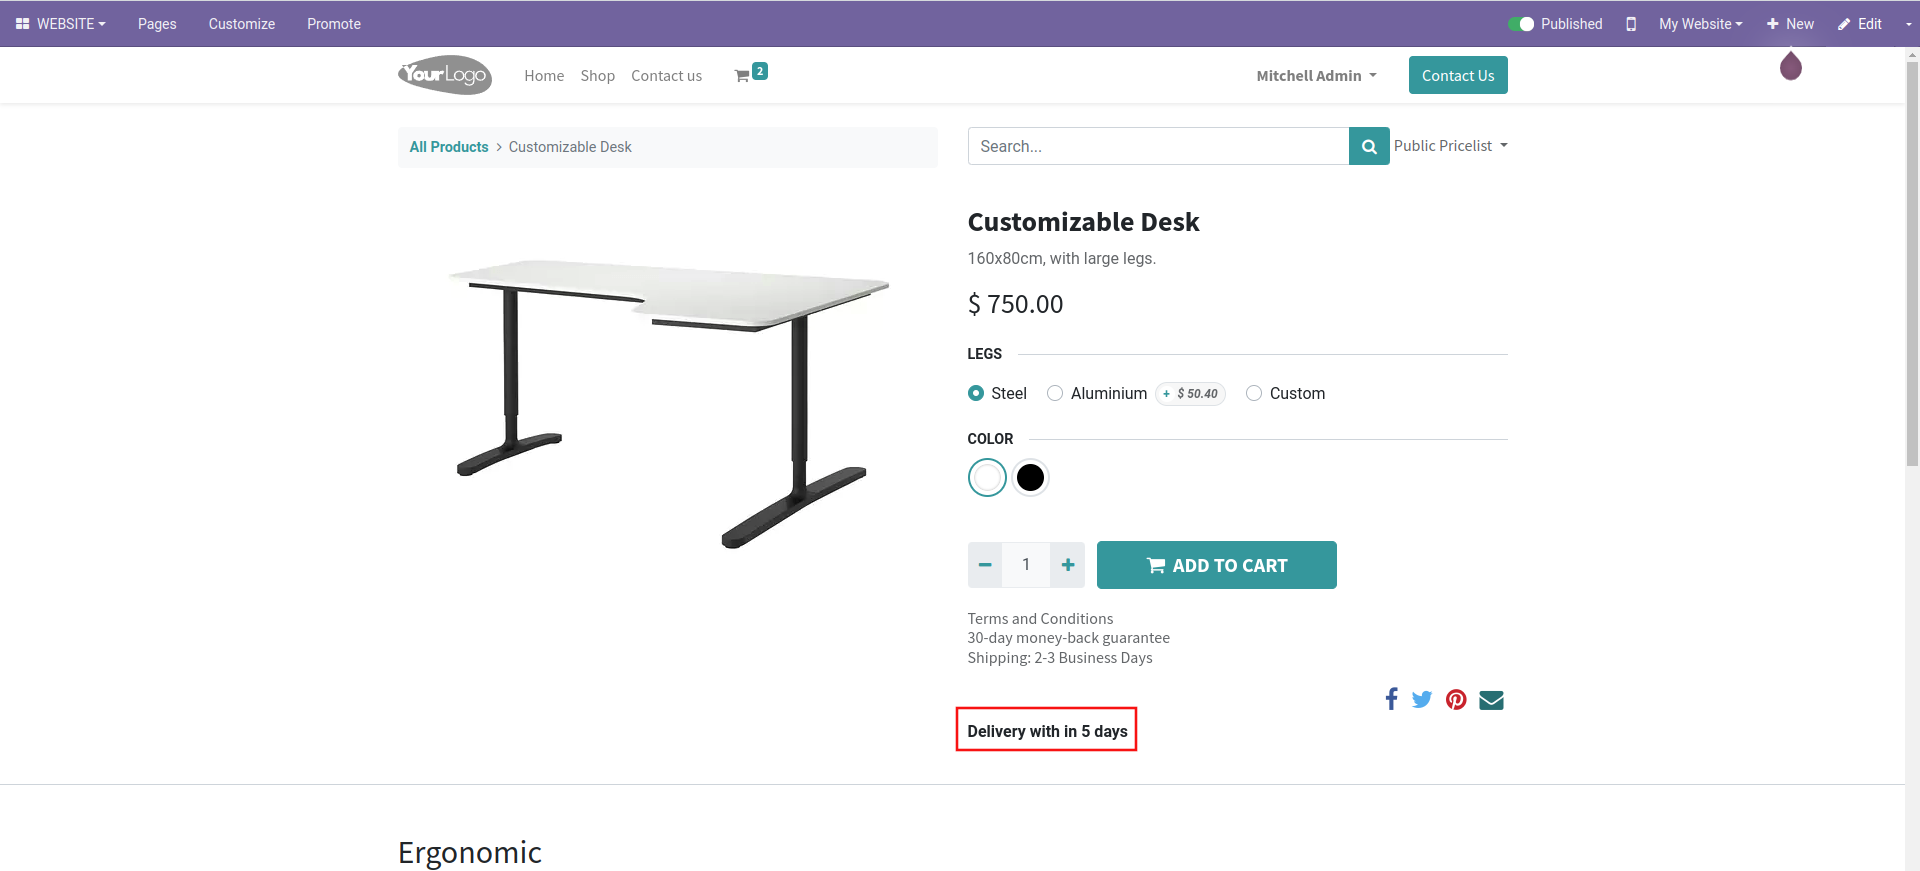Click the Add to Cart button
The image size is (1920, 871).
click(1216, 565)
